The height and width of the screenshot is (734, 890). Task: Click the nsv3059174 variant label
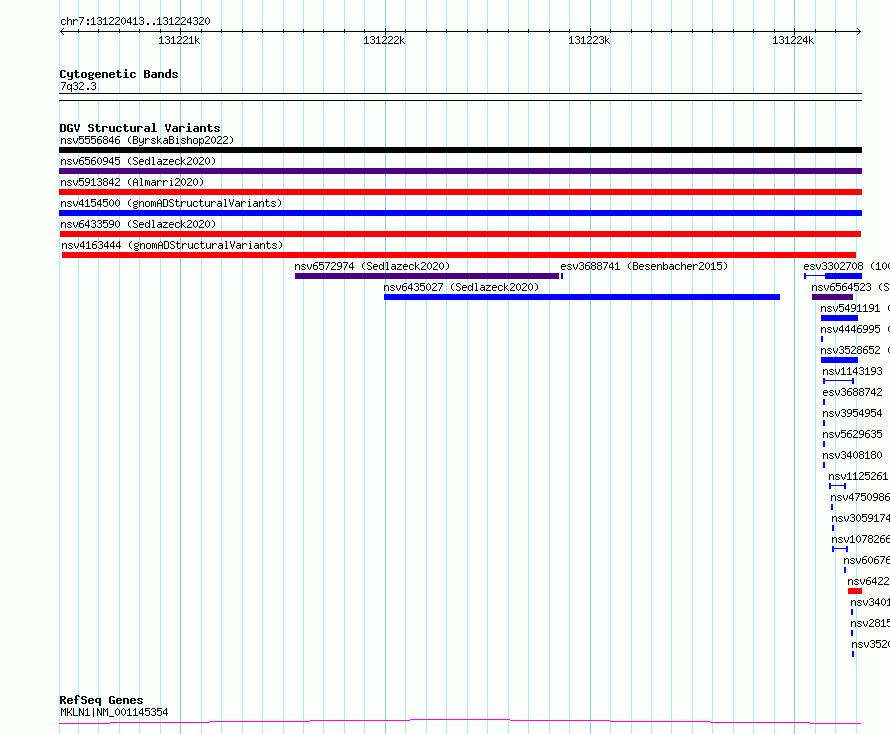pos(860,518)
